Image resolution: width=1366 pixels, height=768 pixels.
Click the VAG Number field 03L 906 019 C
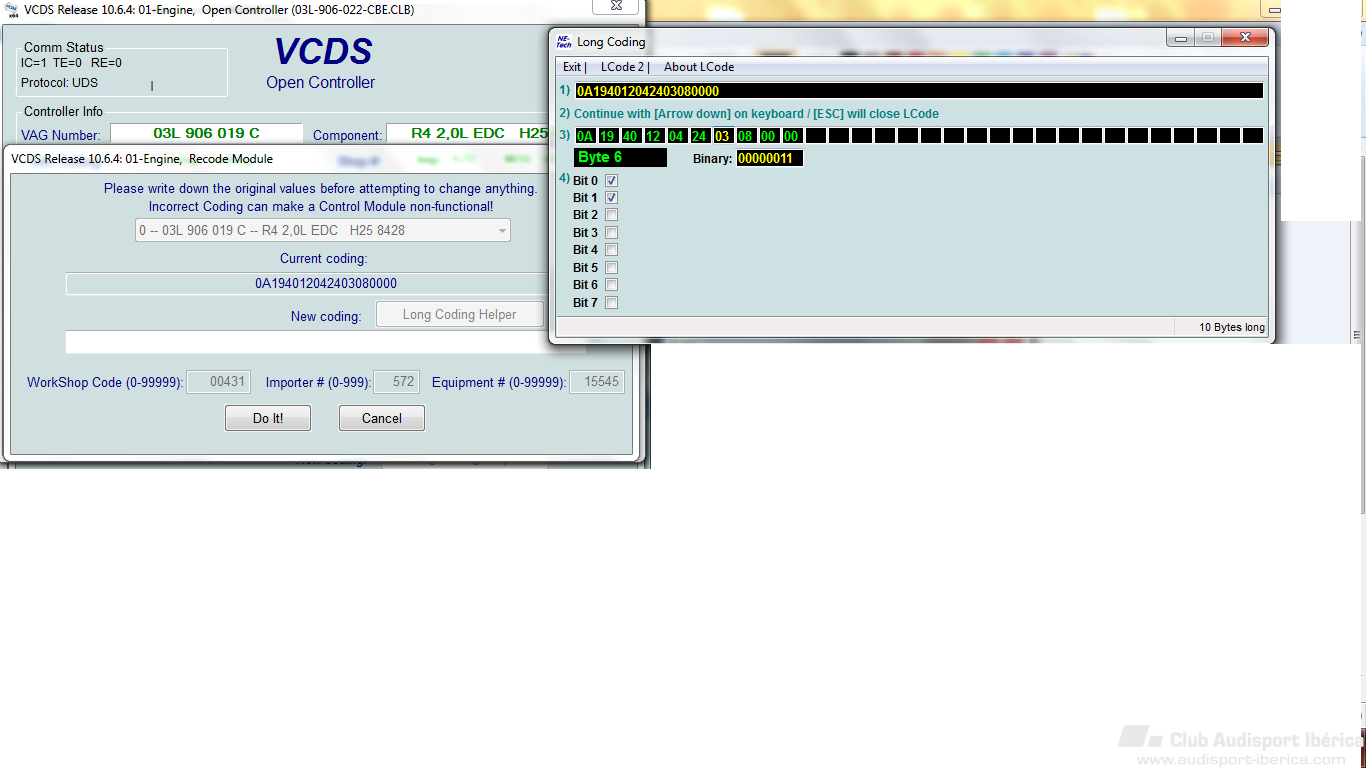[206, 133]
